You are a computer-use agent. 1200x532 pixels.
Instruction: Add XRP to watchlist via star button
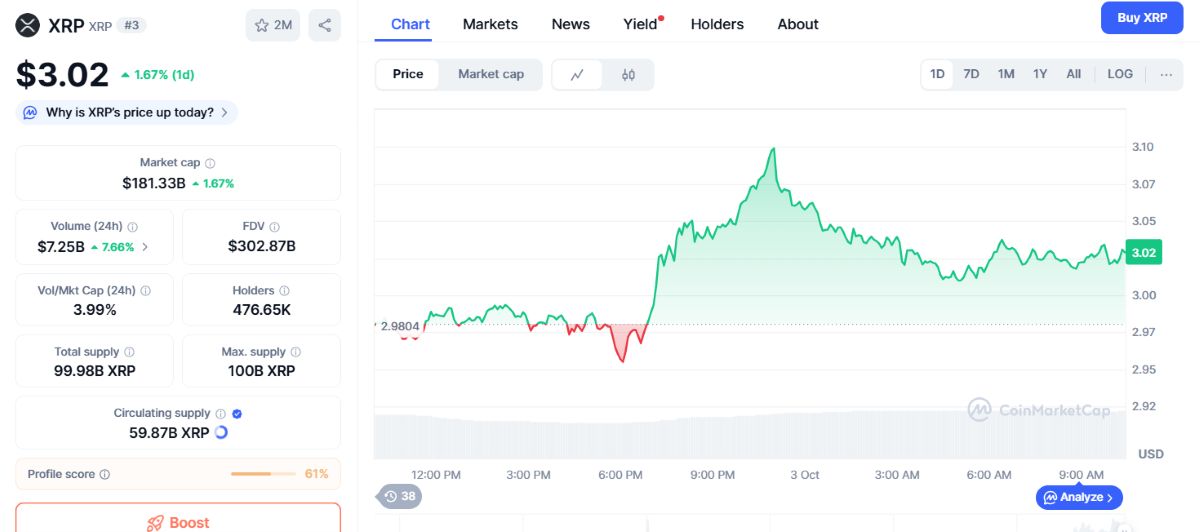coord(273,25)
